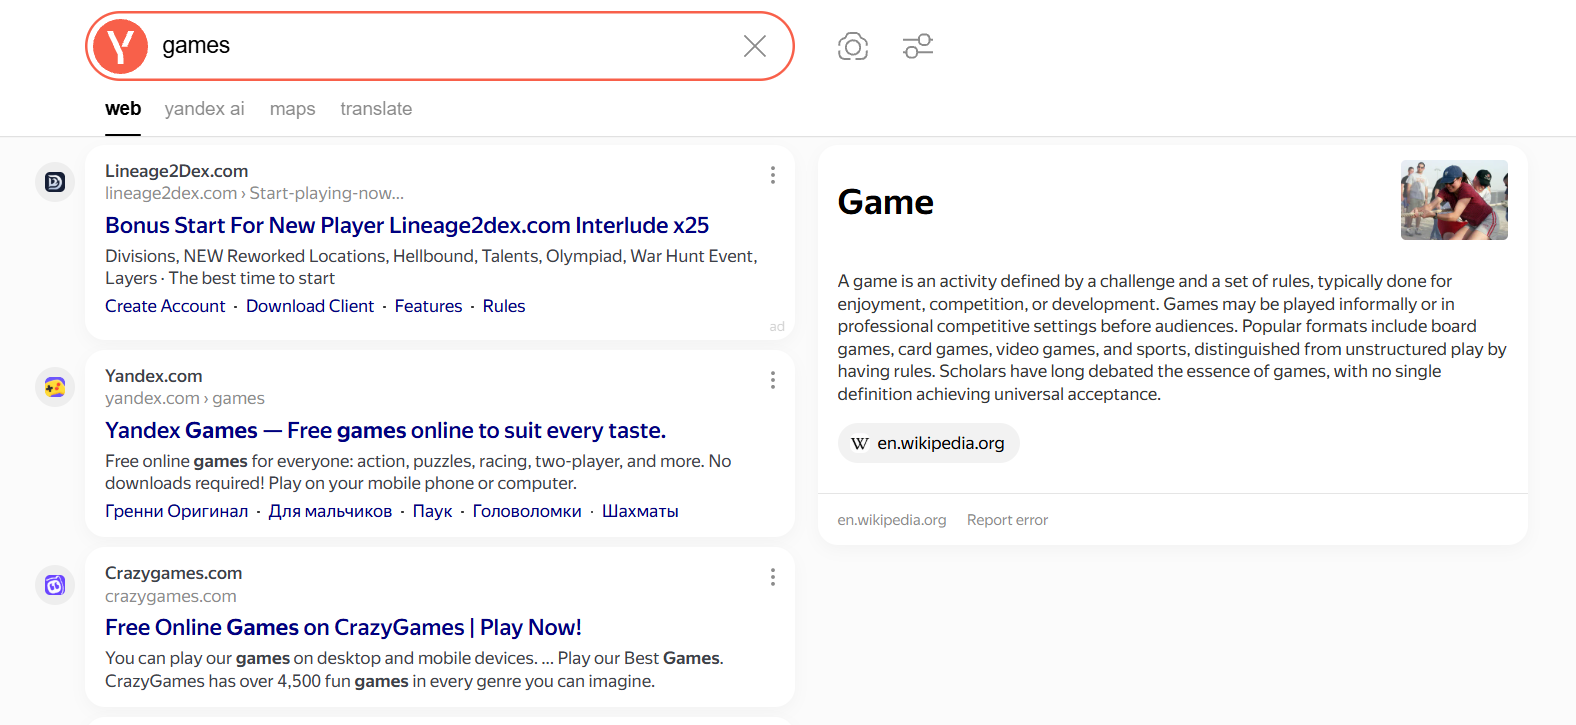Image resolution: width=1576 pixels, height=725 pixels.
Task: Open the more-options menu for the Yandex.com result
Action: point(773,380)
